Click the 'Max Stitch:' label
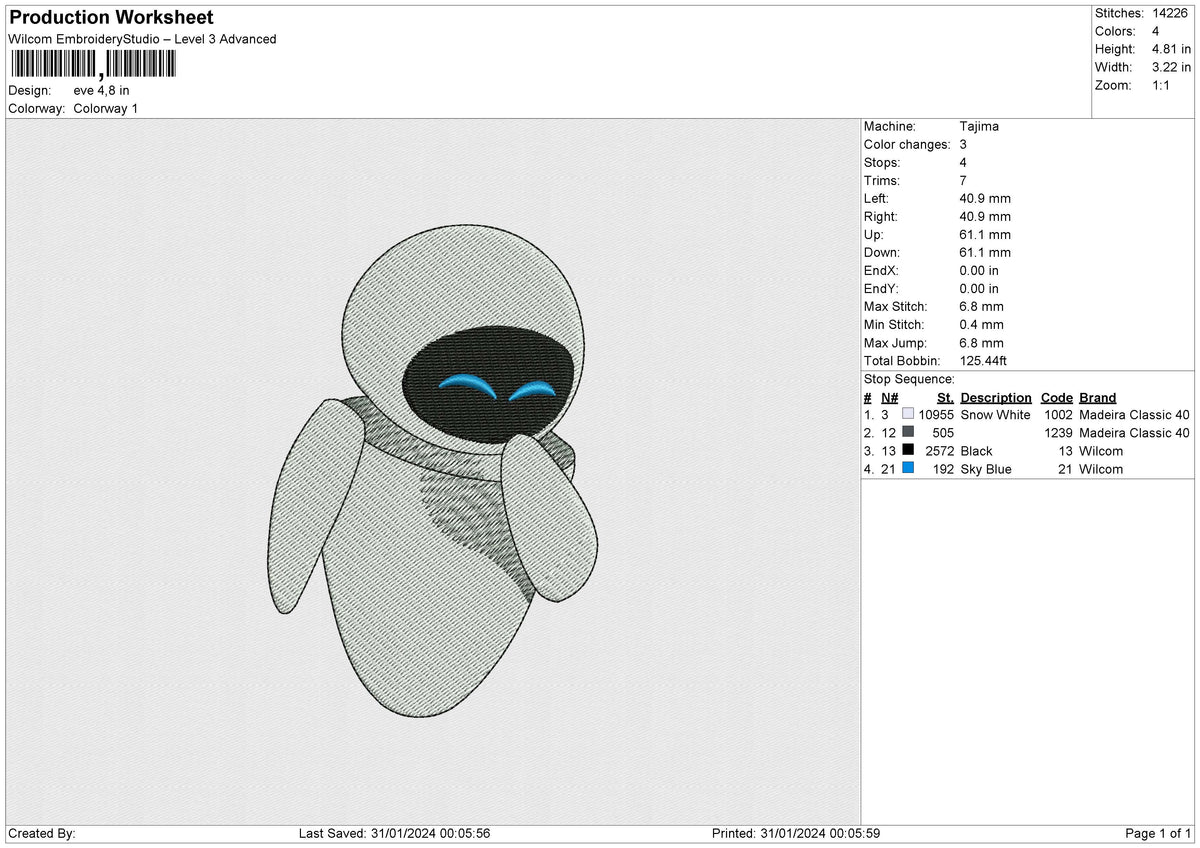Screen dimensions: 1200x848 click(x=896, y=306)
